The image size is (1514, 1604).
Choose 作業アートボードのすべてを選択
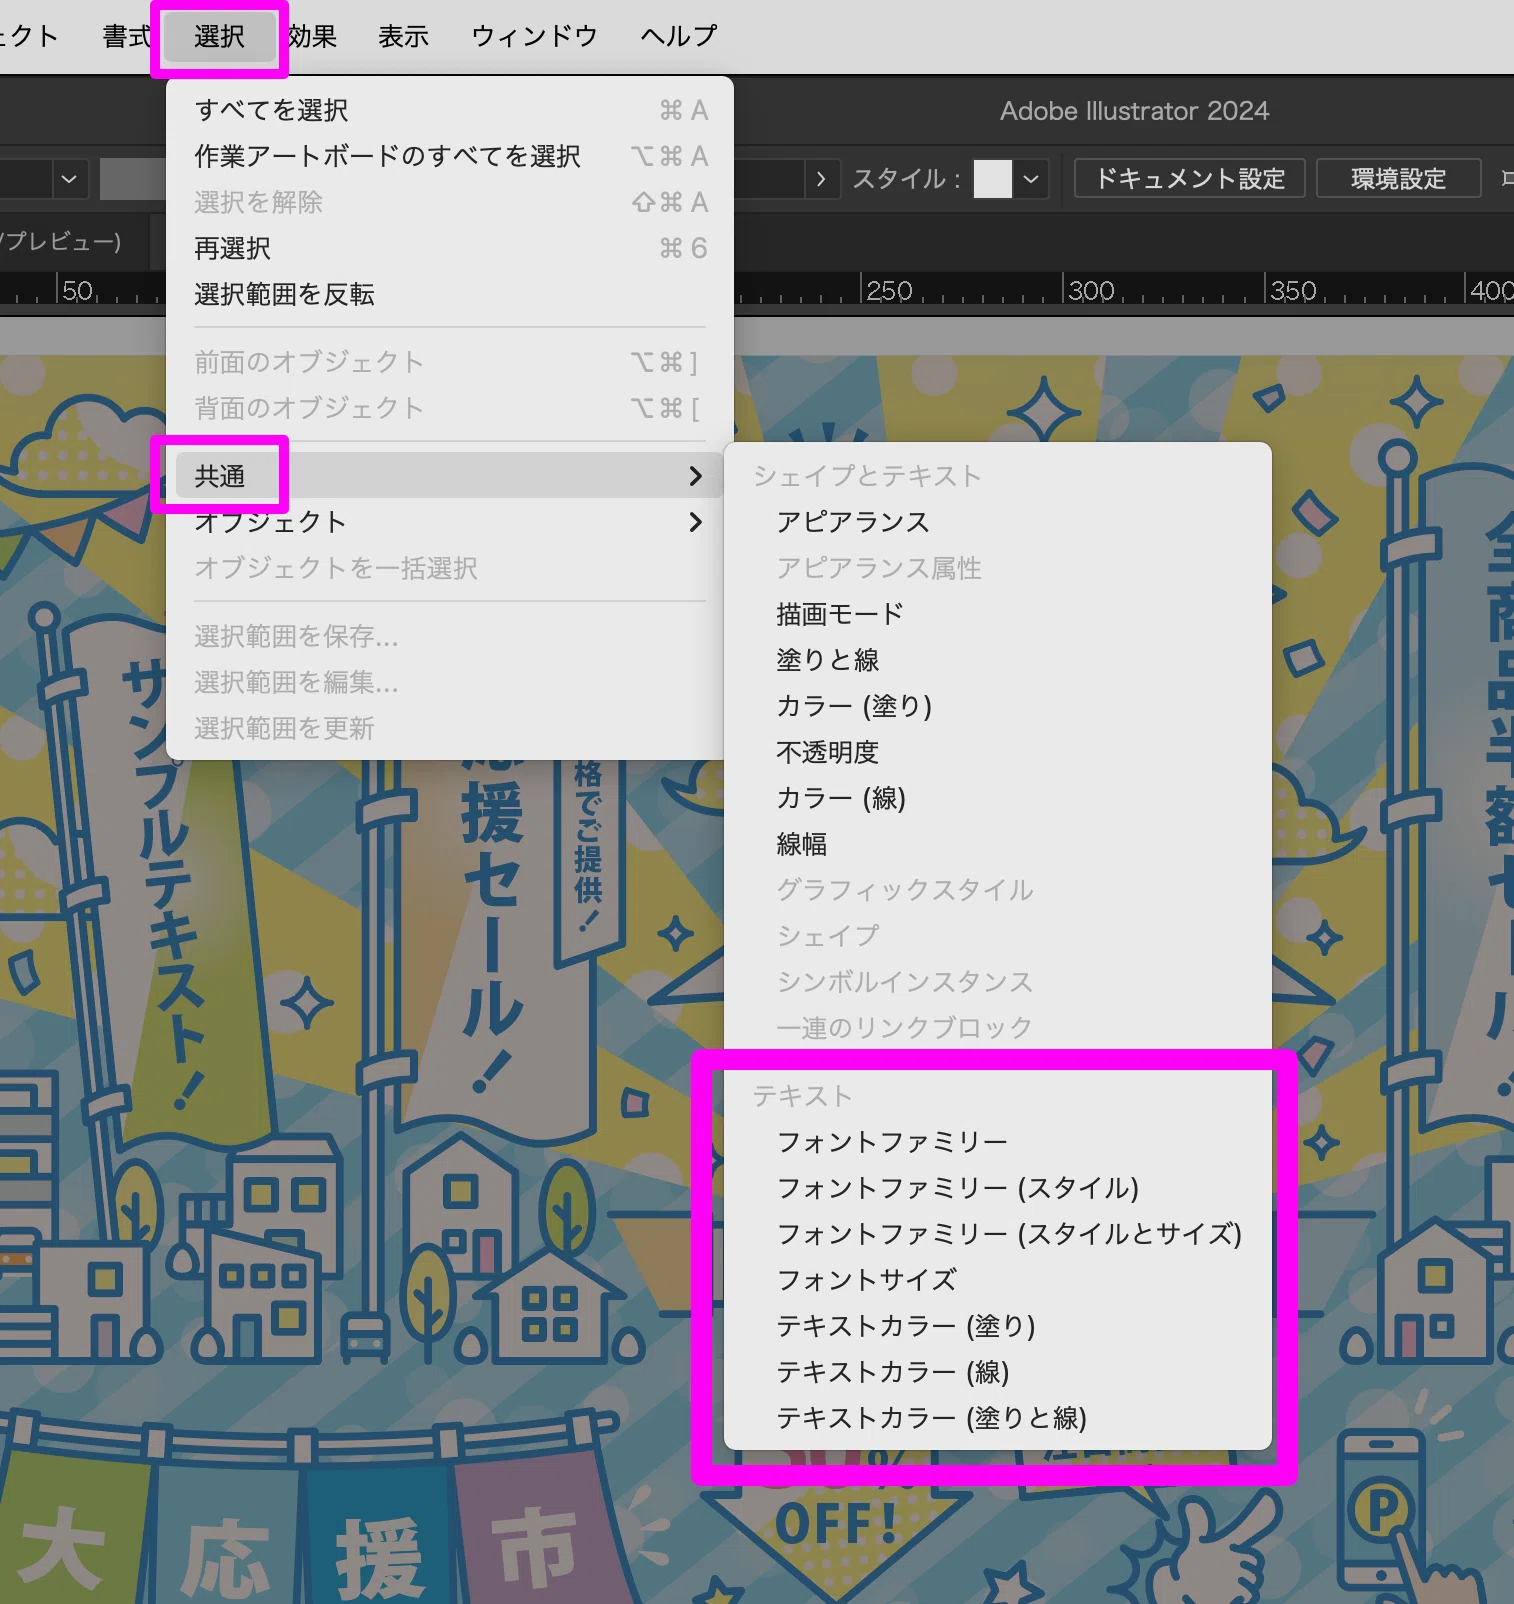coord(450,156)
